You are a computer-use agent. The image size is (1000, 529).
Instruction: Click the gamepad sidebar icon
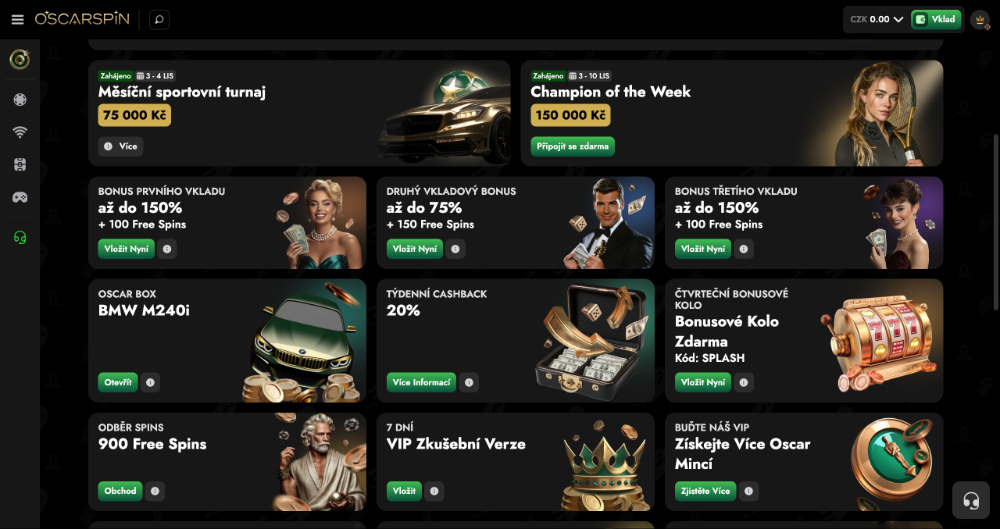[20, 197]
